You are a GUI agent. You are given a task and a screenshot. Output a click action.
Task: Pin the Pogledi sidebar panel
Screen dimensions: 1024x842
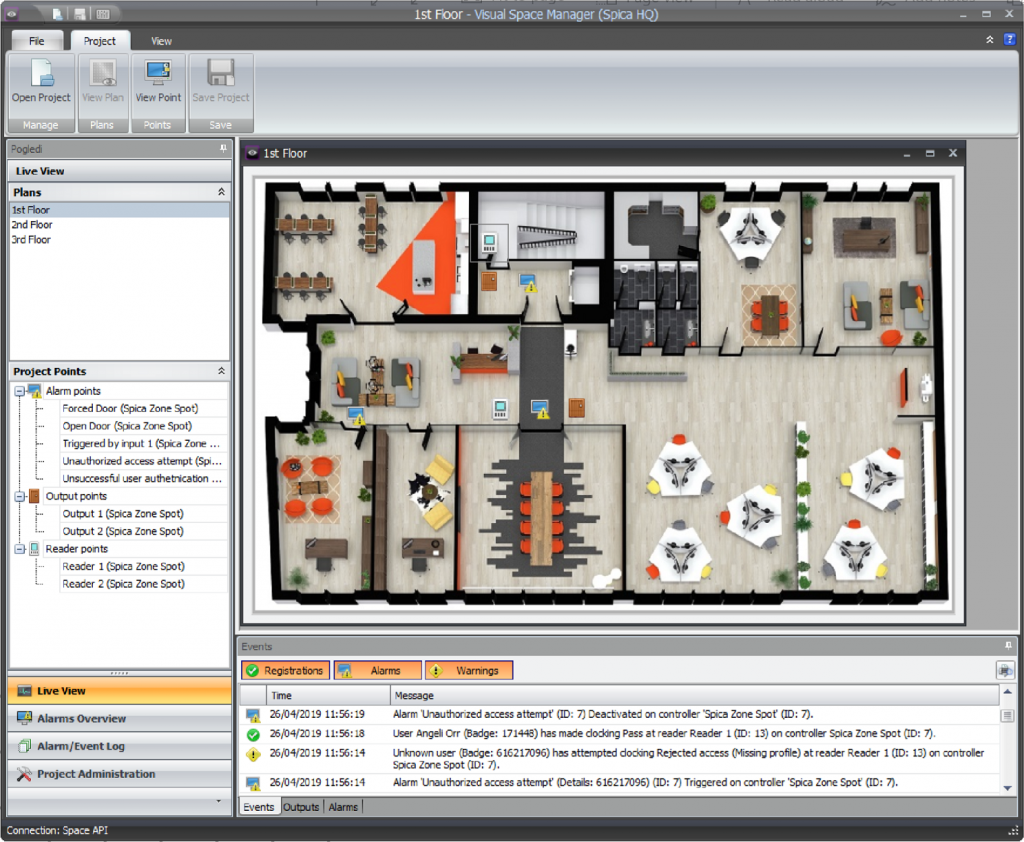click(x=224, y=148)
